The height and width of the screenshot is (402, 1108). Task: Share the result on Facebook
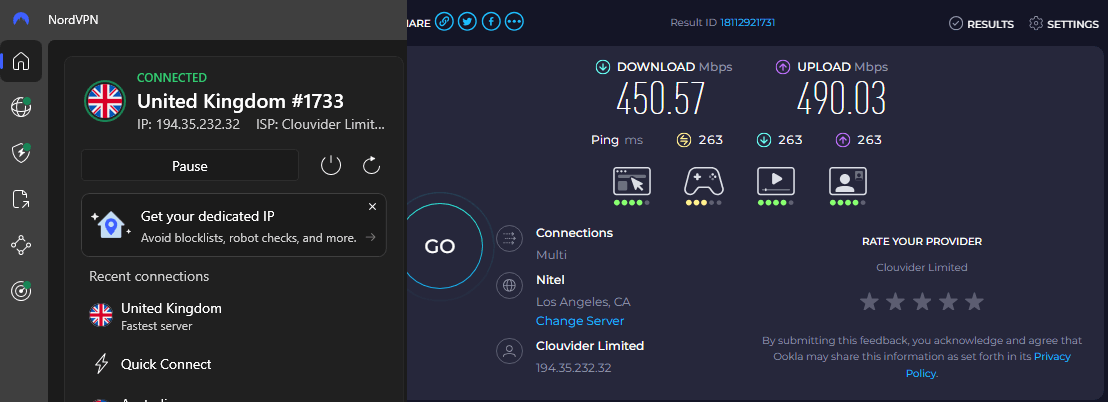(491, 22)
